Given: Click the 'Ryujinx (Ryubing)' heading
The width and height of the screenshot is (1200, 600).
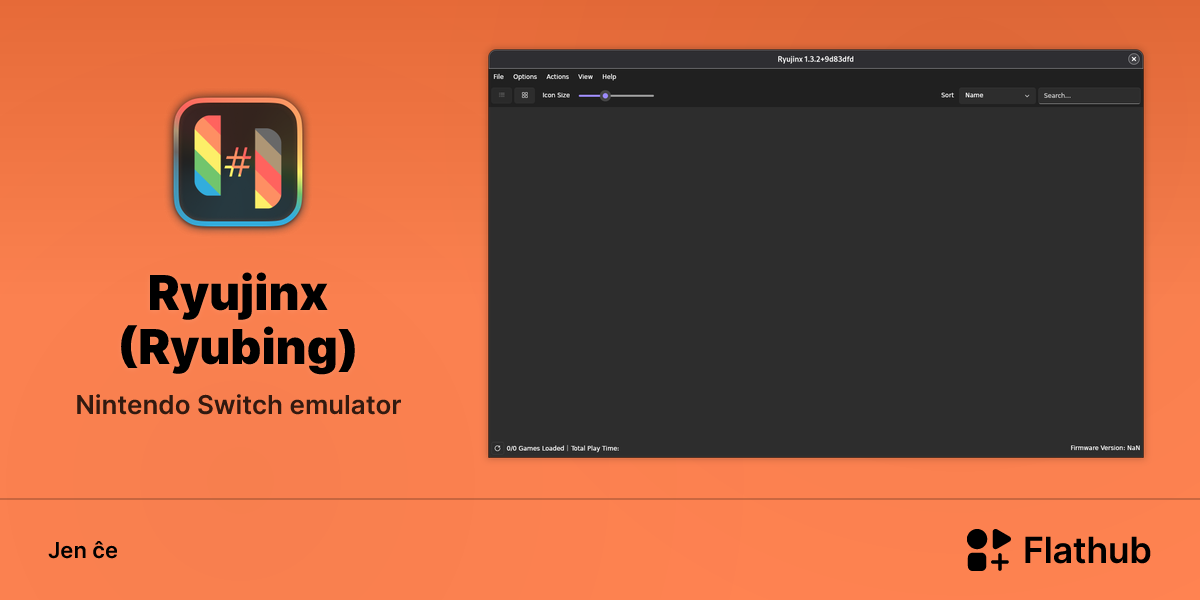Looking at the screenshot, I should [x=238, y=320].
